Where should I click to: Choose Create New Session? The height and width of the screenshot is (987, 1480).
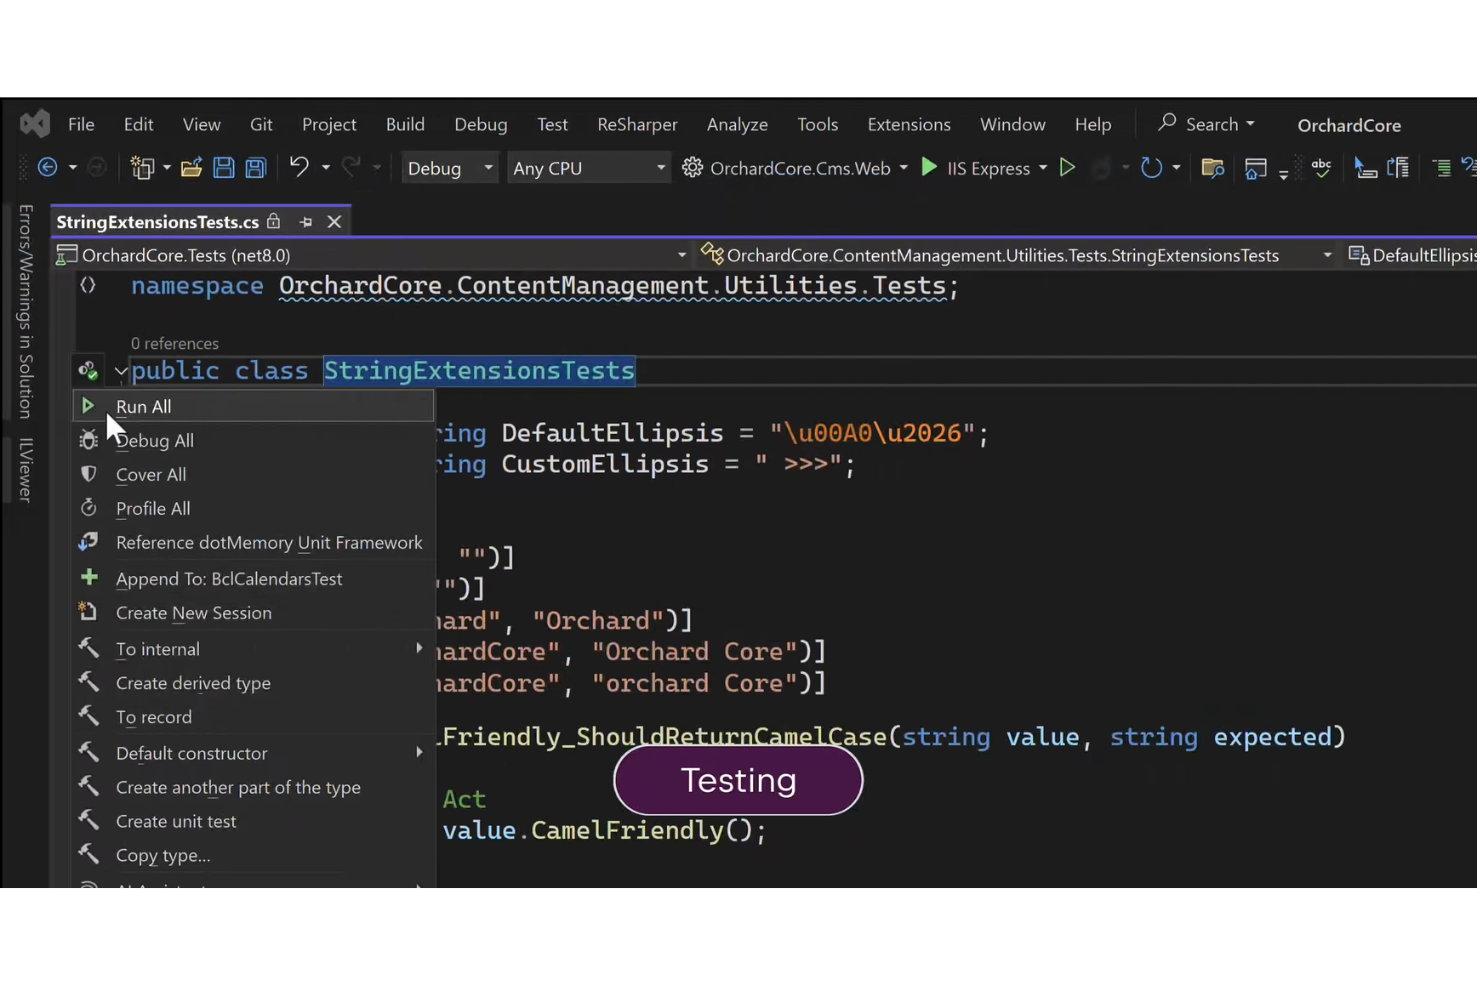point(253,612)
